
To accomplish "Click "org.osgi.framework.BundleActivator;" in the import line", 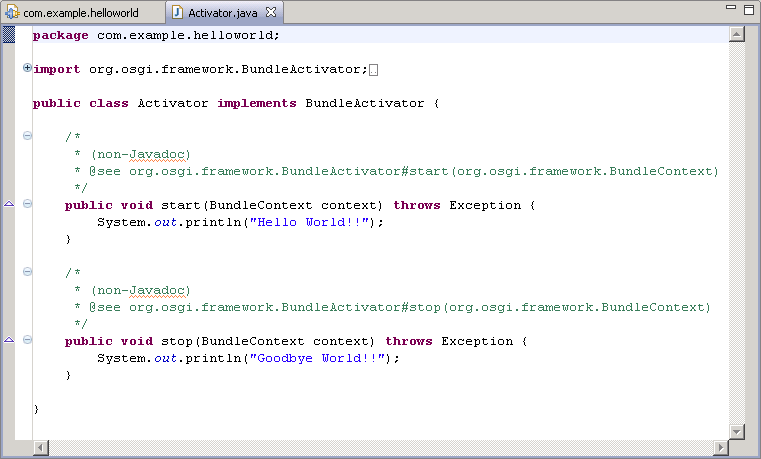I will click(228, 69).
